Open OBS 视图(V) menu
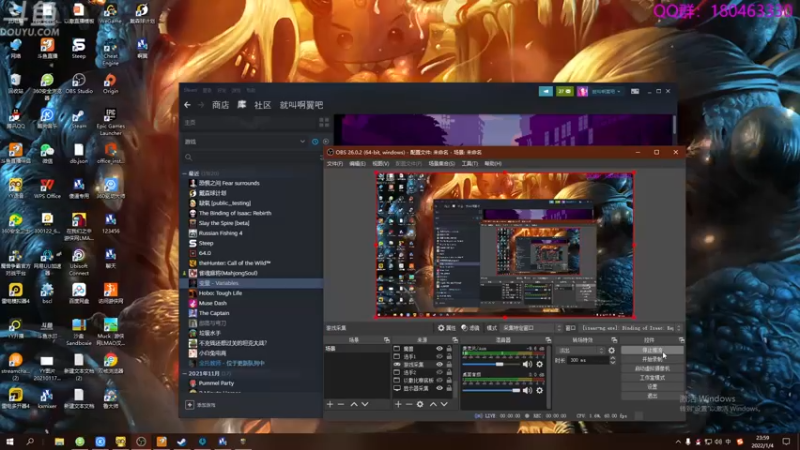800x450 pixels. [x=381, y=164]
